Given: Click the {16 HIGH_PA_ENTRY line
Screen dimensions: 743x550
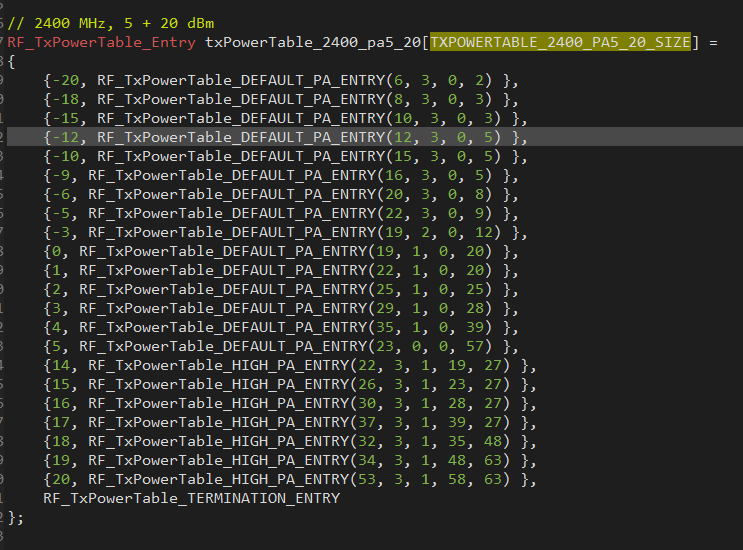Looking at the screenshot, I should (x=290, y=403).
